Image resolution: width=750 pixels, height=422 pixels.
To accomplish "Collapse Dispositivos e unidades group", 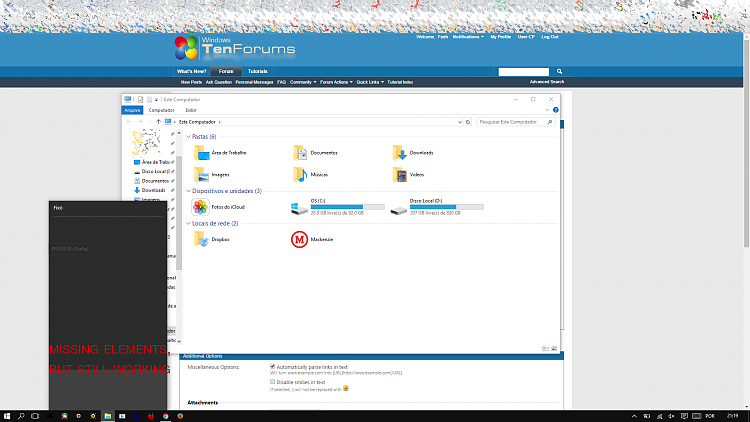I will (x=188, y=191).
